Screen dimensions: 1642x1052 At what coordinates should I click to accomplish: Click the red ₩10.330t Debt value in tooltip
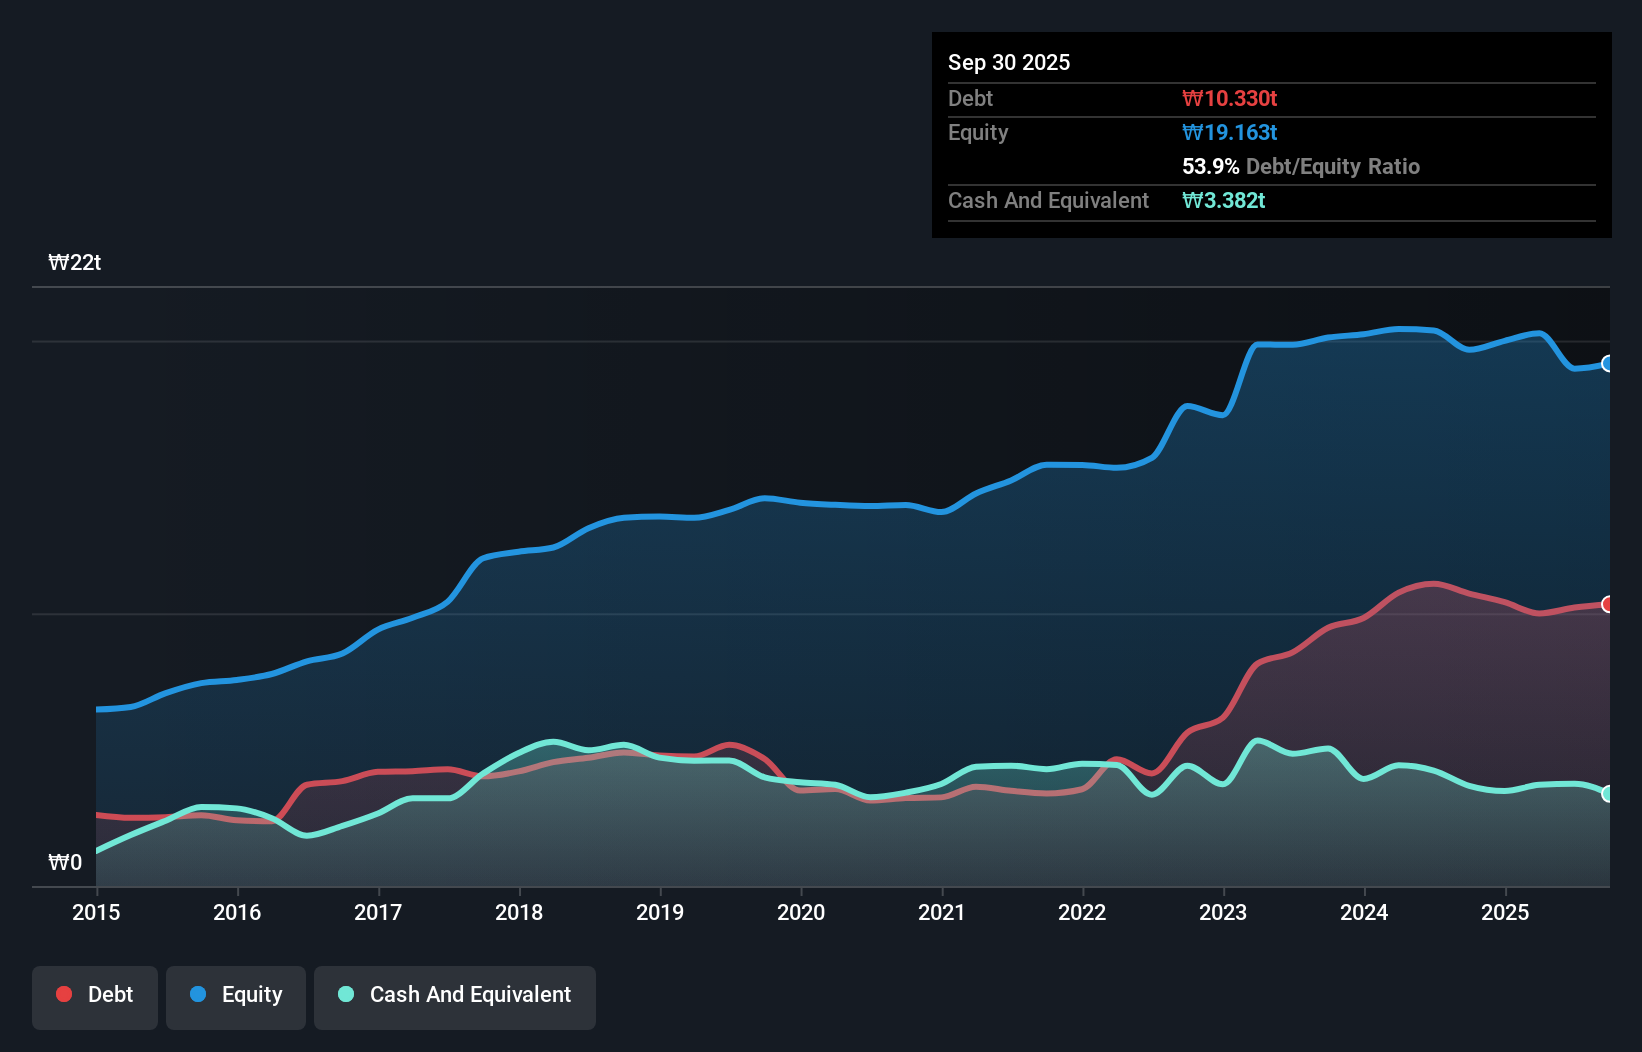[1229, 98]
